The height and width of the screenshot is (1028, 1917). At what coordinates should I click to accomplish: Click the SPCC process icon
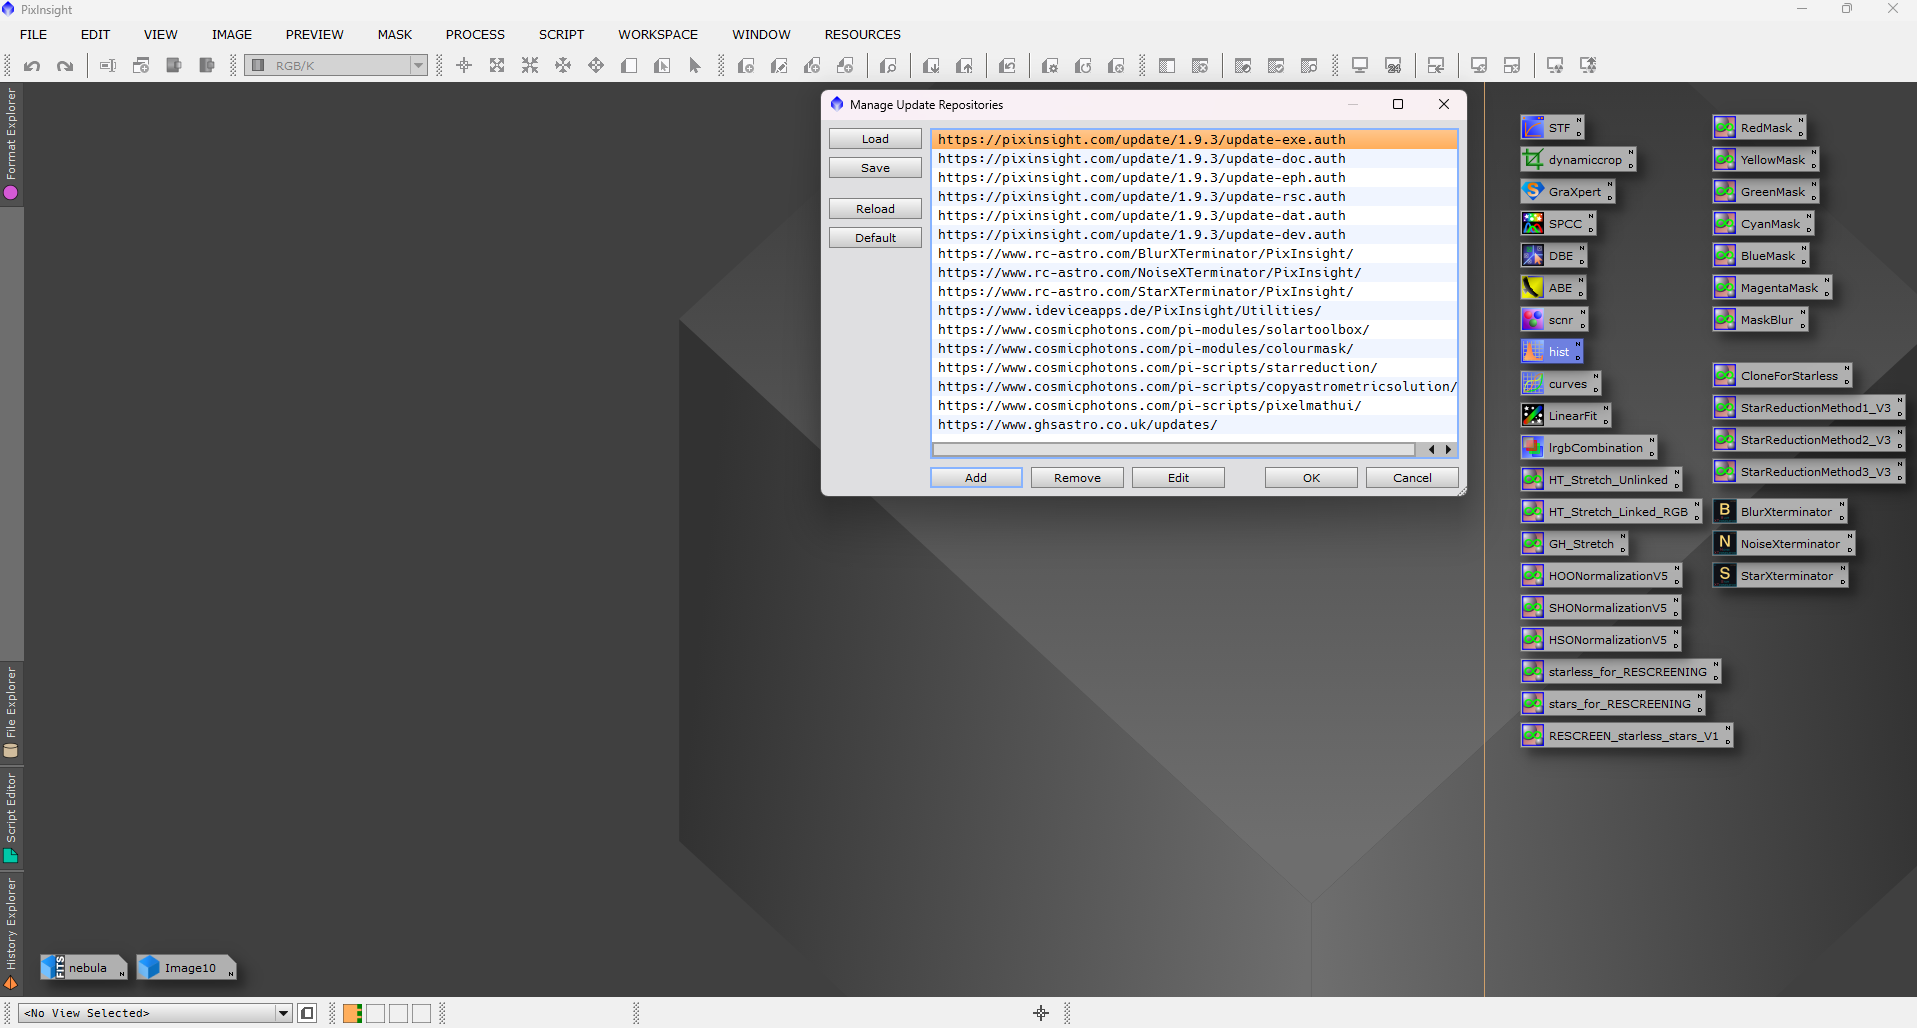point(1557,224)
